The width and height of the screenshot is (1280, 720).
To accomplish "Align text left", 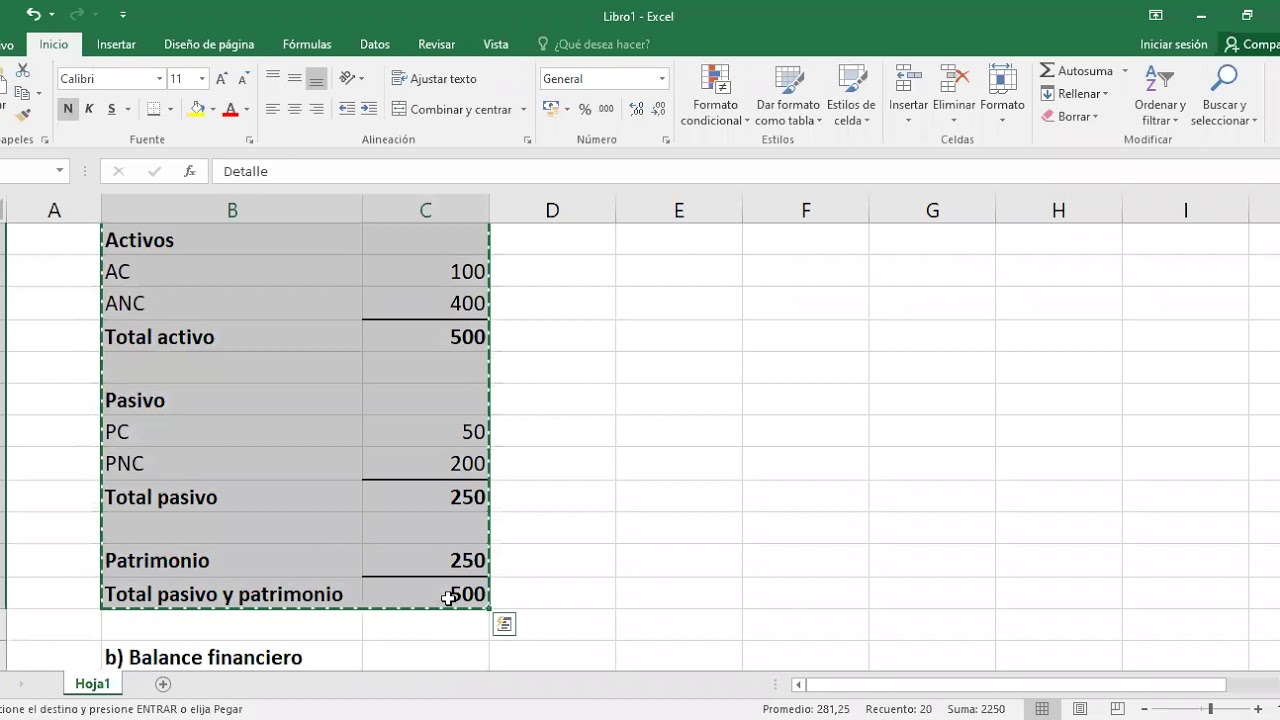I will [273, 109].
